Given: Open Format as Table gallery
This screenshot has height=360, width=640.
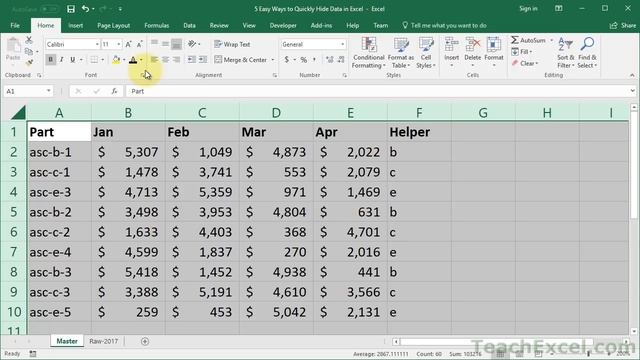Looking at the screenshot, I should [401, 53].
